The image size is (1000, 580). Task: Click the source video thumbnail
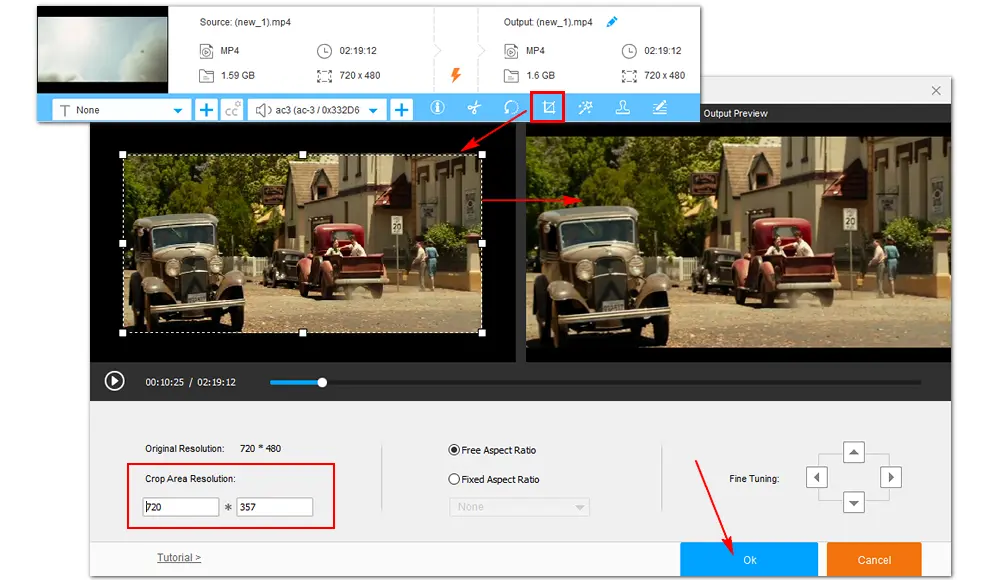(x=103, y=50)
